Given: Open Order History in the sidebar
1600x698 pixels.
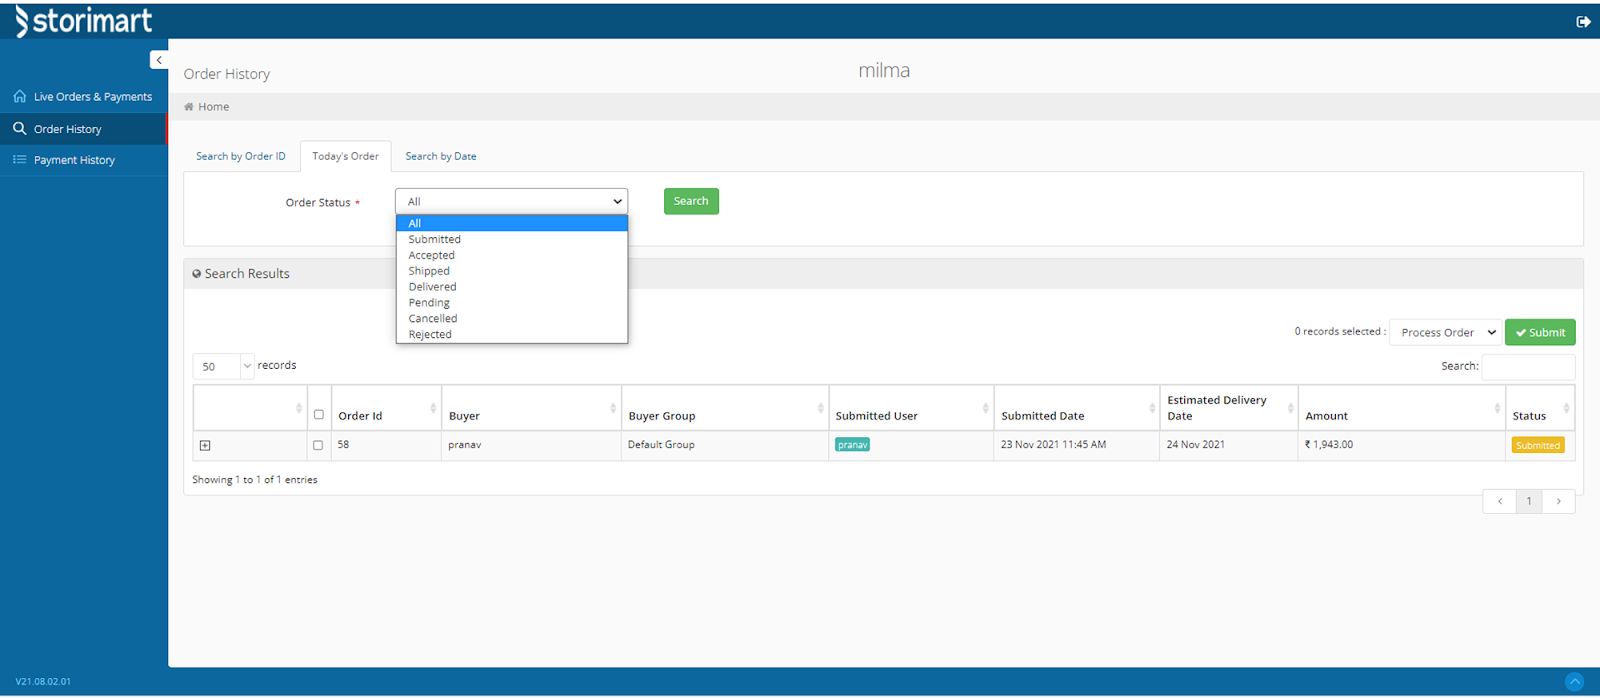Looking at the screenshot, I should click(83, 129).
